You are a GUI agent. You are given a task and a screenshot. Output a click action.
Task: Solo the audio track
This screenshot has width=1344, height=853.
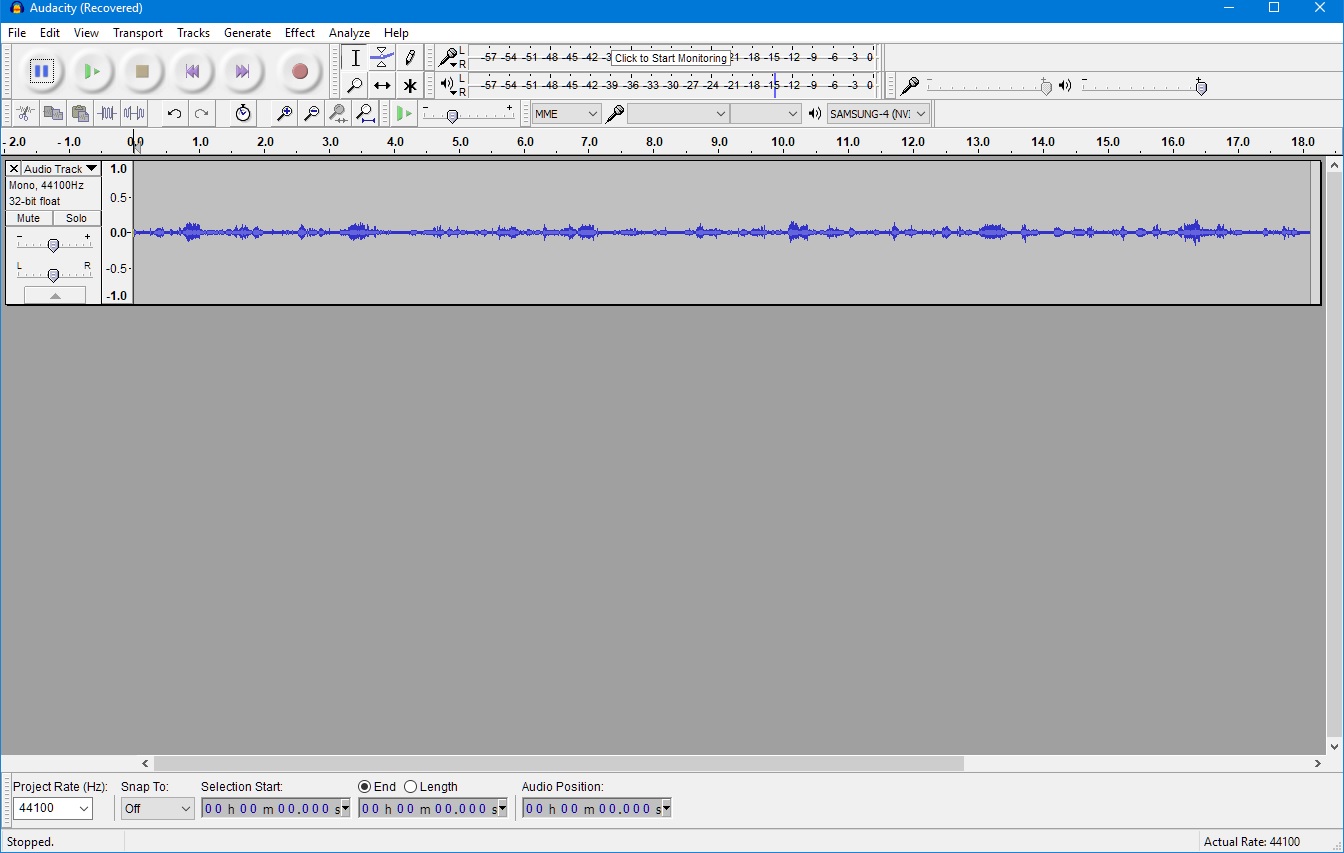[x=77, y=218]
